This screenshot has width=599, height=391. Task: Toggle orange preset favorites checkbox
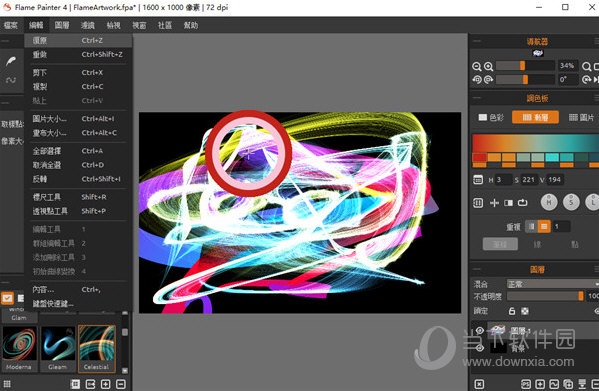(x=7, y=298)
